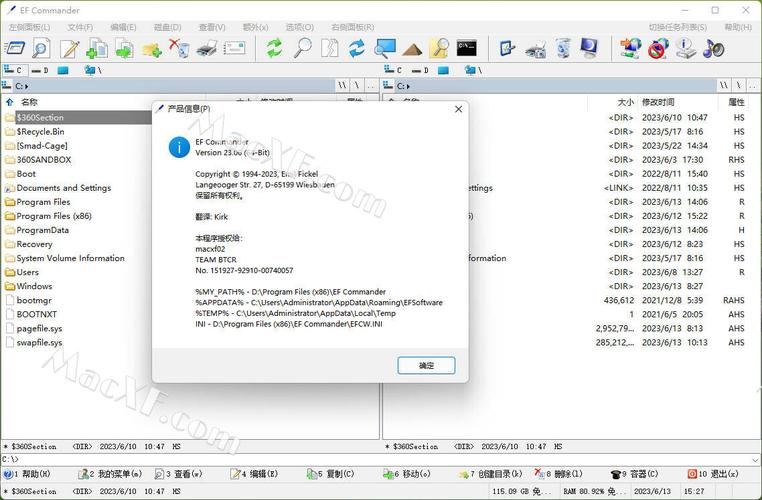Select drive D in left panel drive bar

(41, 70)
